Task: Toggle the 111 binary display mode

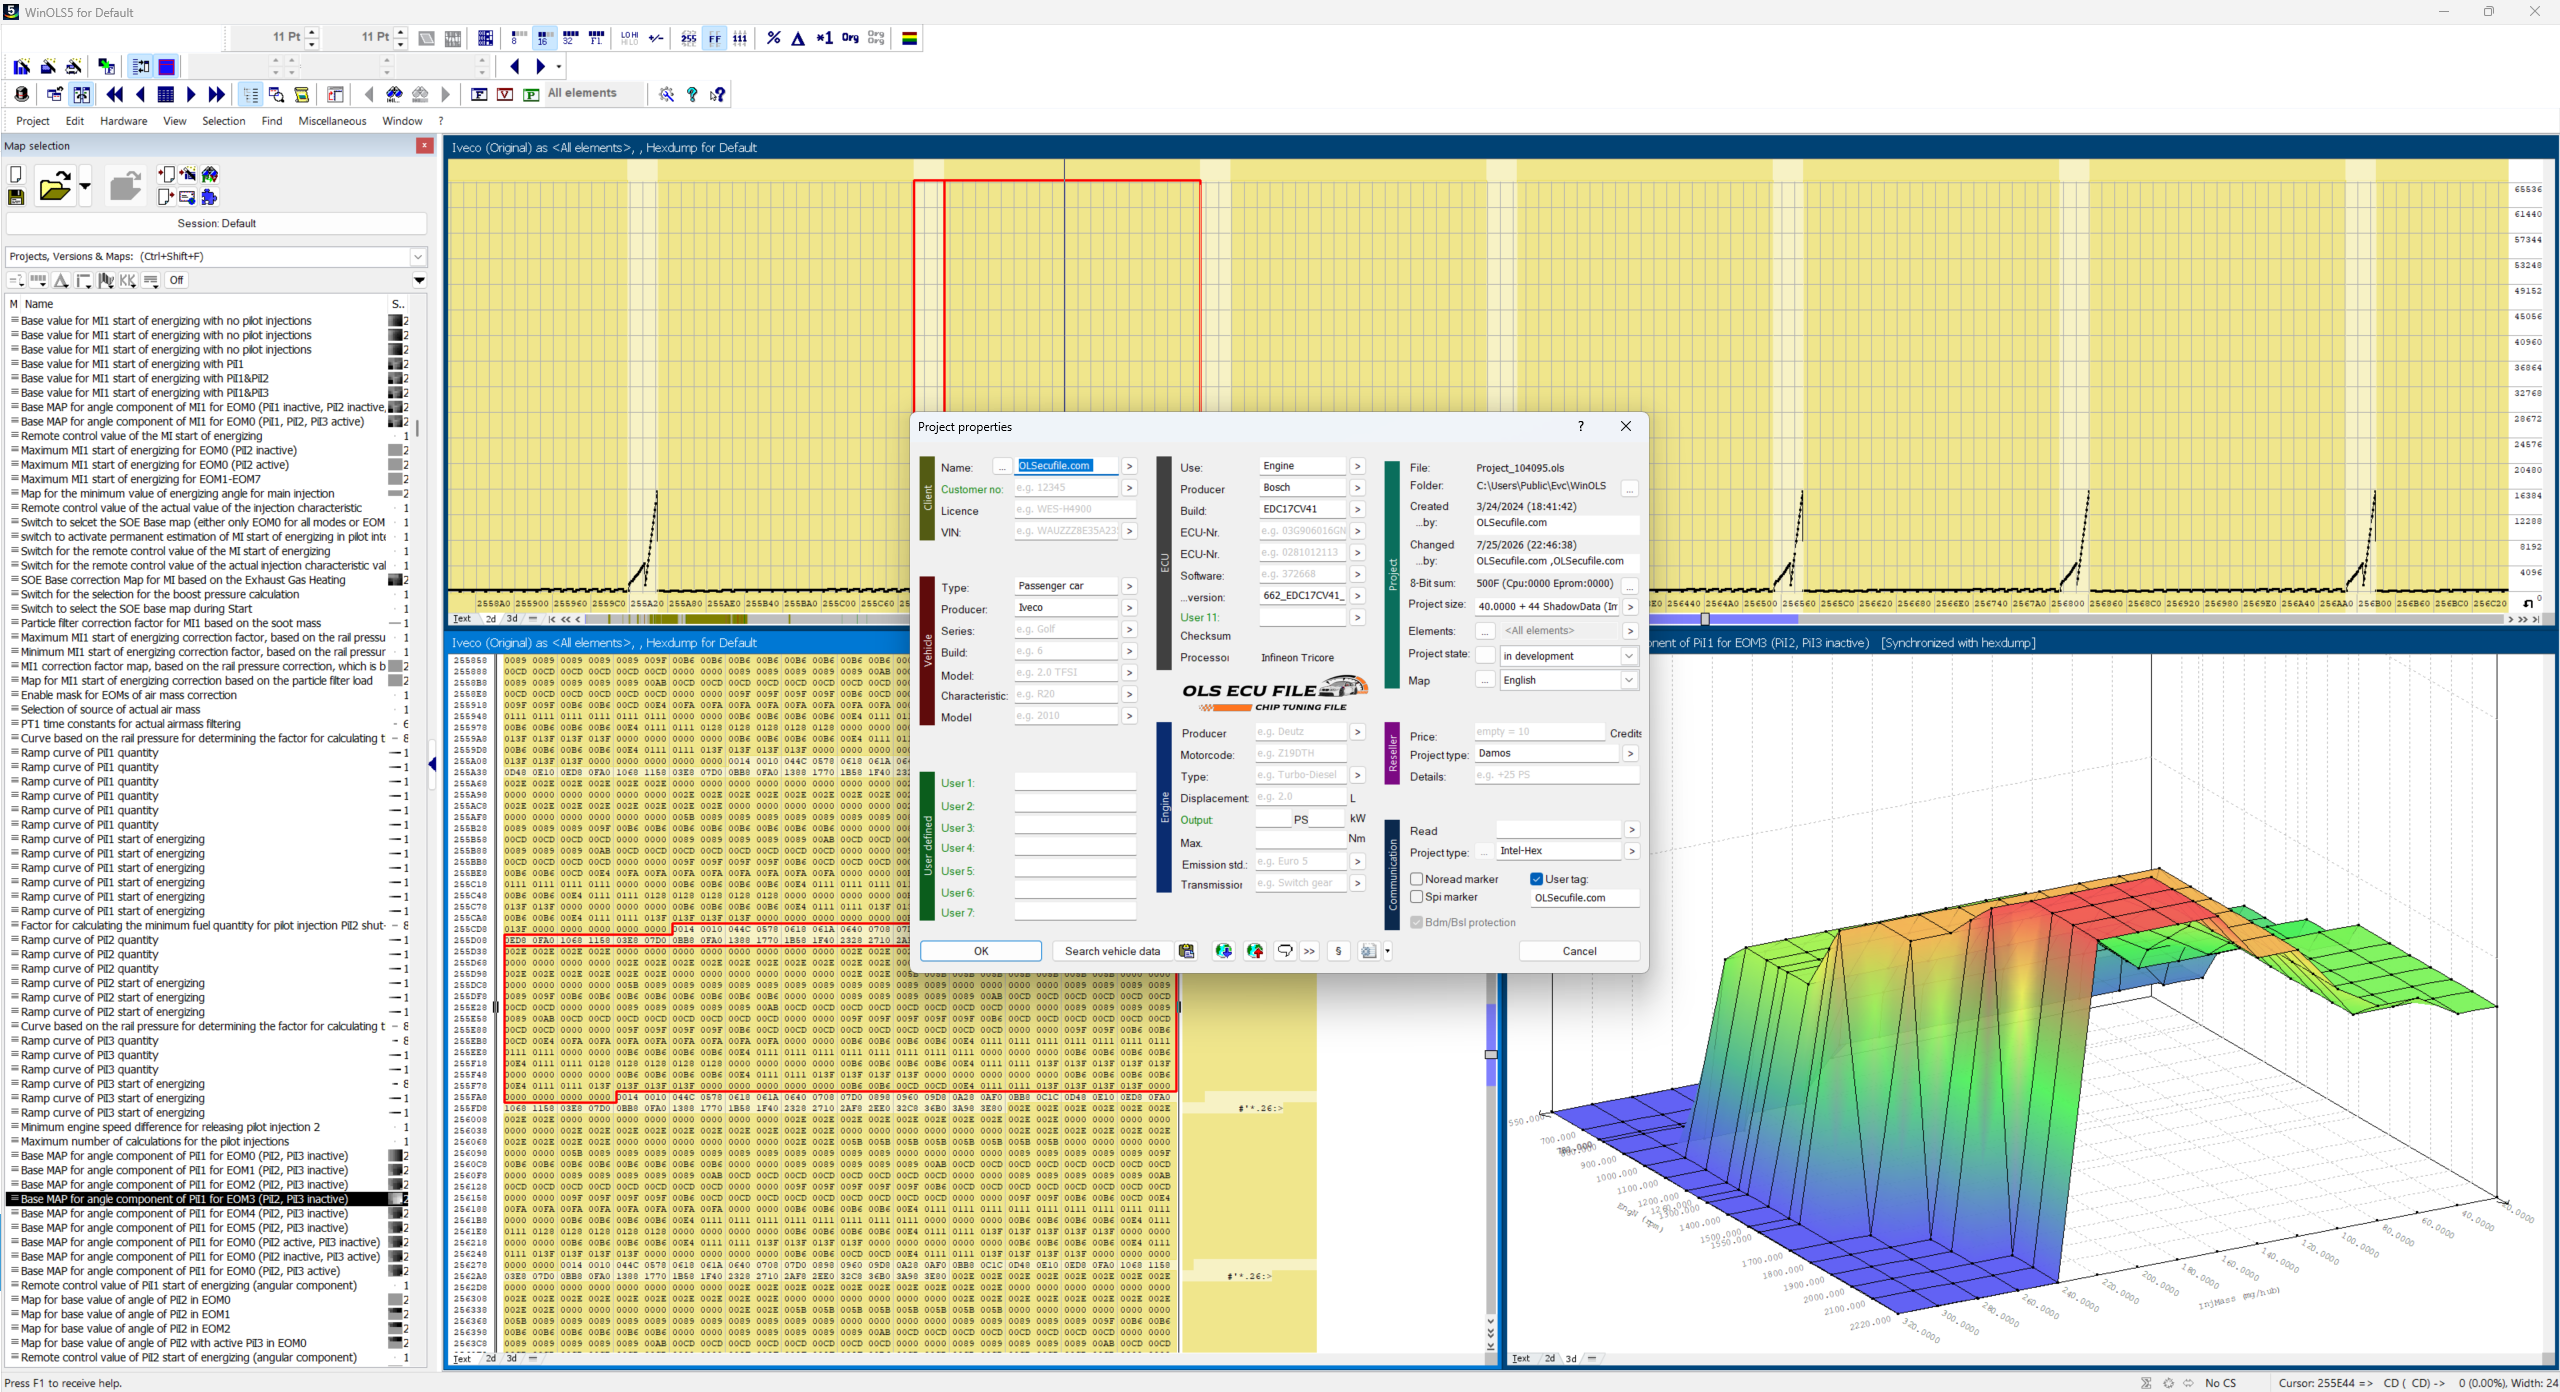Action: [740, 38]
